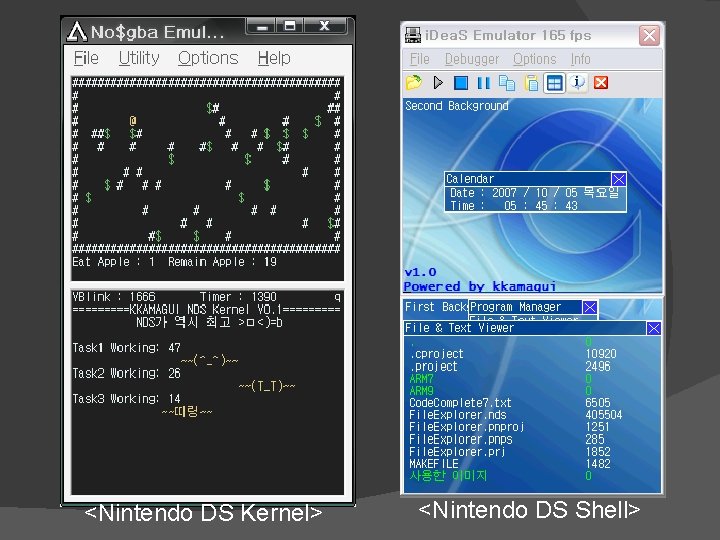Click the No$gba title bar logo icon

pyautogui.click(x=76, y=32)
